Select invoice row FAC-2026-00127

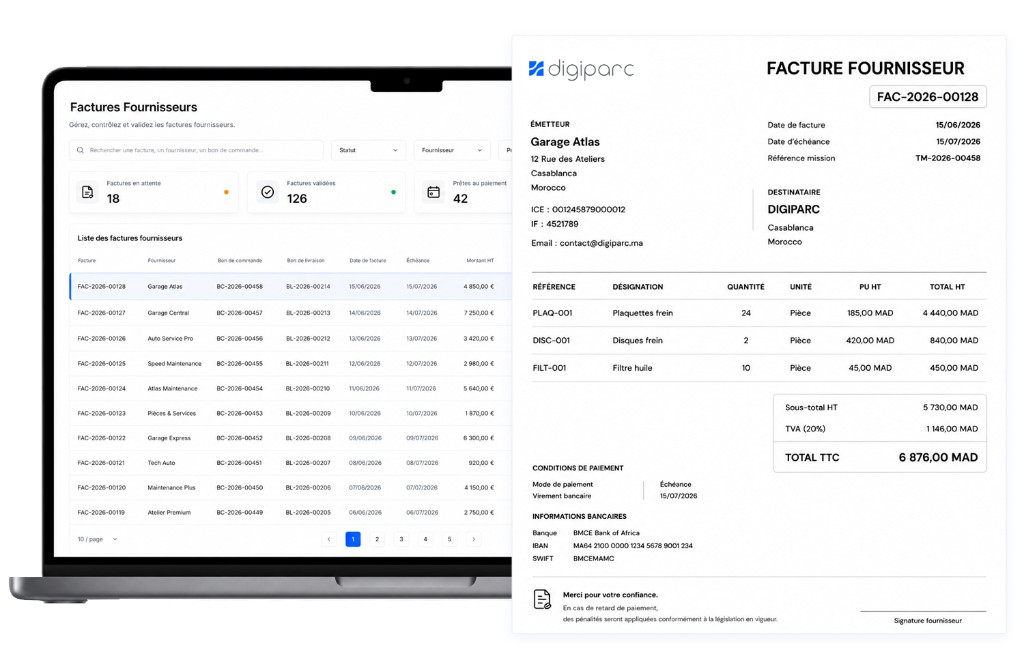[x=291, y=313]
